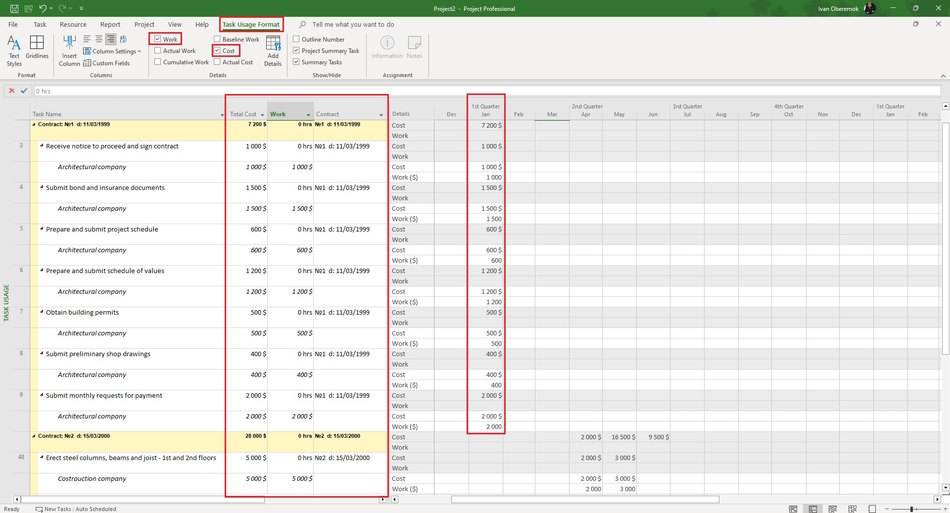Open the Task ribbon tab

(x=40, y=24)
